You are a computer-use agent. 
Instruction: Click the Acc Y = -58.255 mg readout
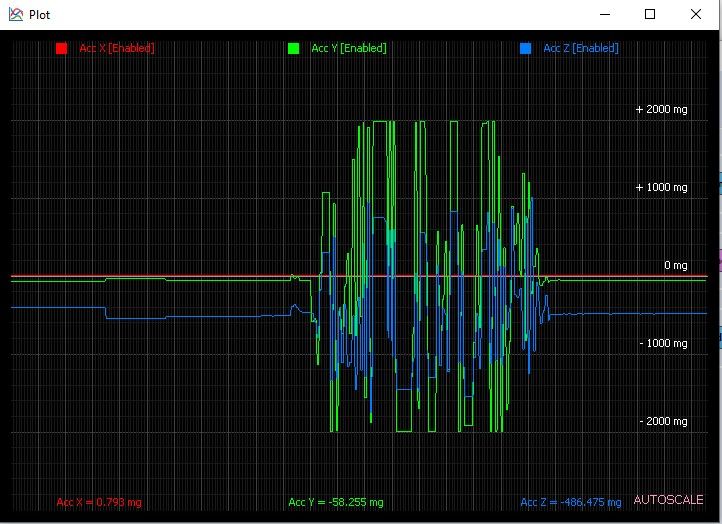click(336, 502)
